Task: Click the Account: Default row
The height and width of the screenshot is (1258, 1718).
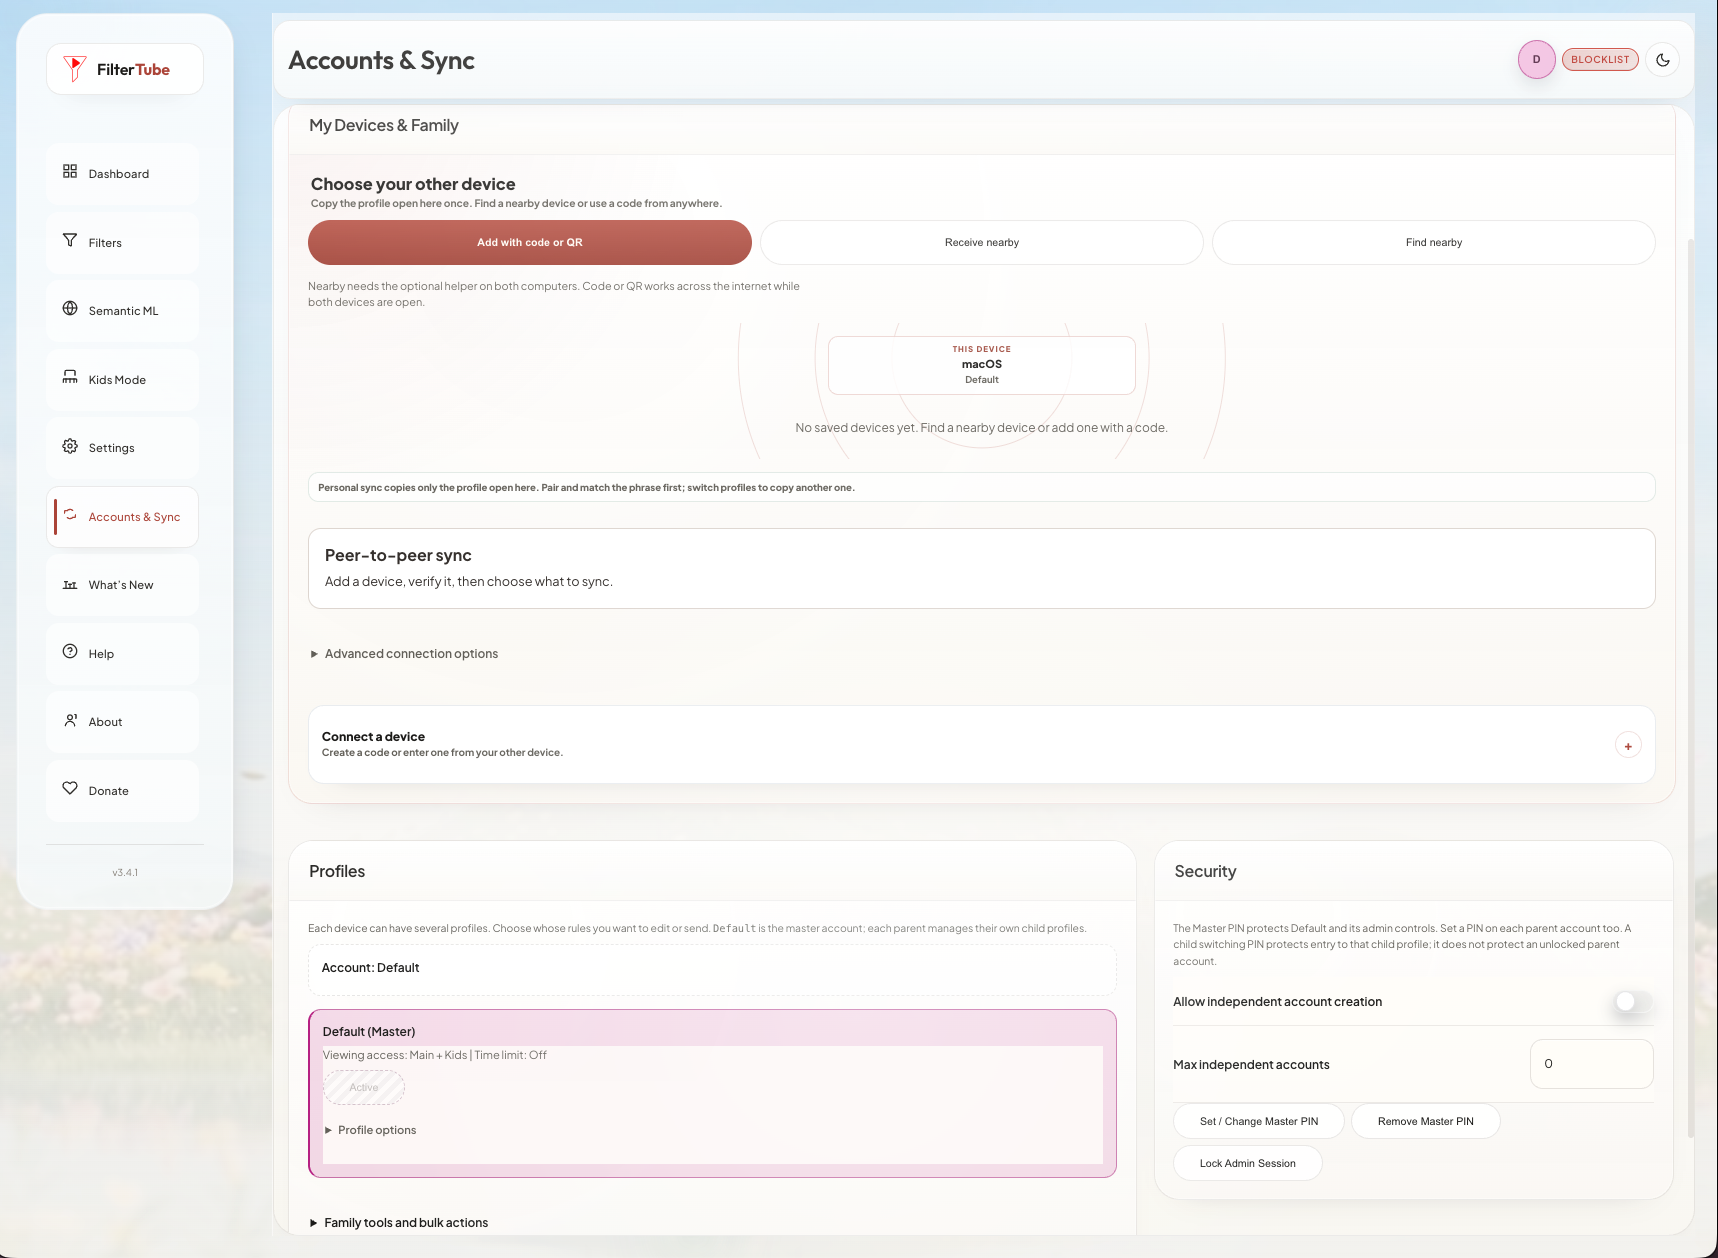Action: pos(712,969)
